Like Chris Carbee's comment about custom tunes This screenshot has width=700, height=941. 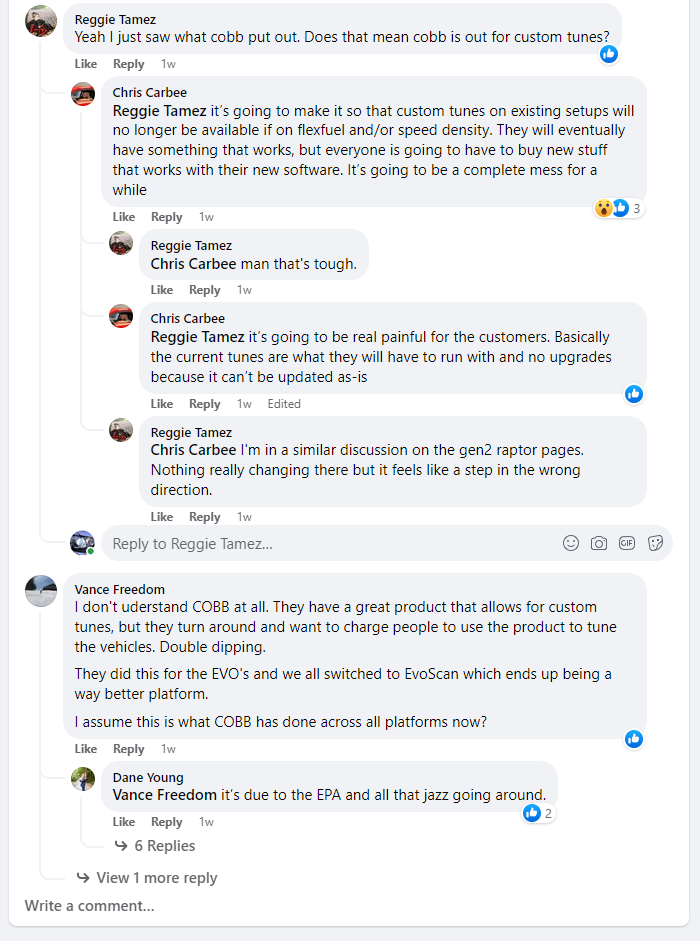pyautogui.click(x=124, y=217)
